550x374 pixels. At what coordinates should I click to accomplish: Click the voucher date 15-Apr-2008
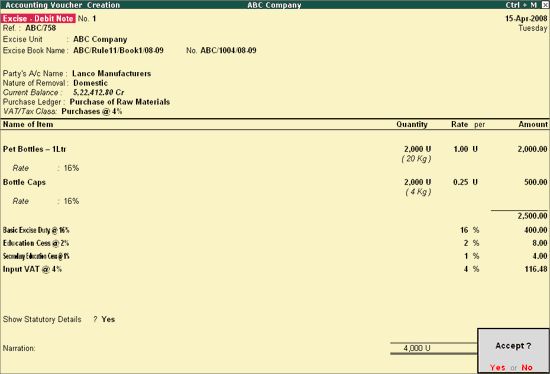526,19
